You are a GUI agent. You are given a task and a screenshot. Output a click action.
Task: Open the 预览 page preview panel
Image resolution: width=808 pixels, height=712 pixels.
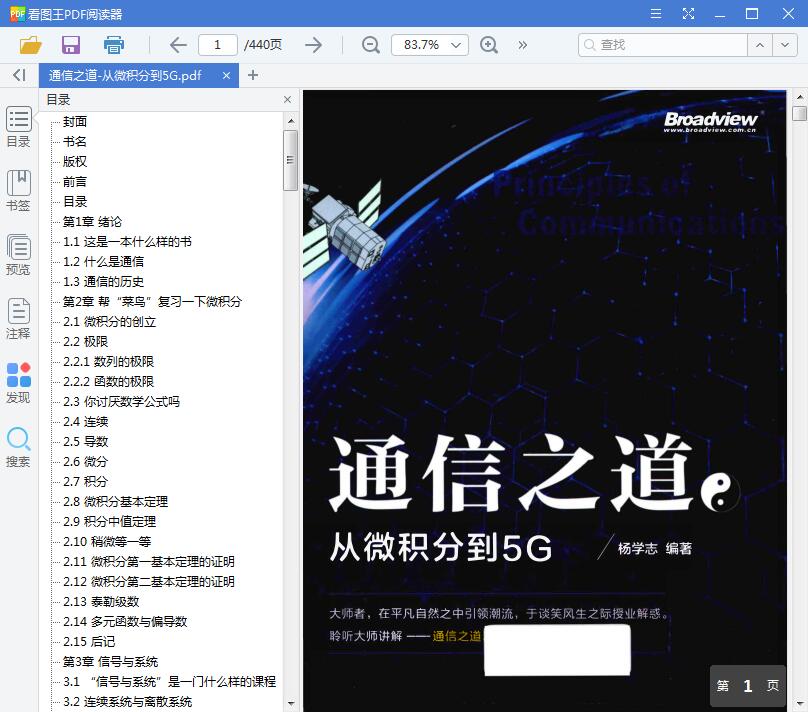[x=18, y=255]
